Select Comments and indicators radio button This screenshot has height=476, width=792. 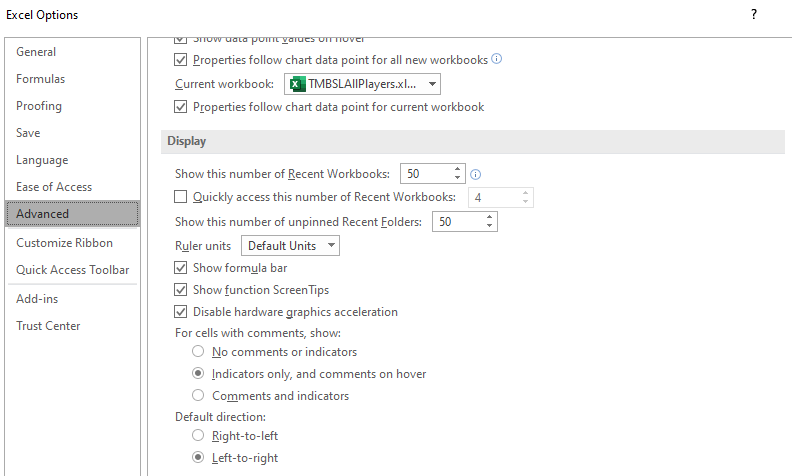(x=198, y=395)
